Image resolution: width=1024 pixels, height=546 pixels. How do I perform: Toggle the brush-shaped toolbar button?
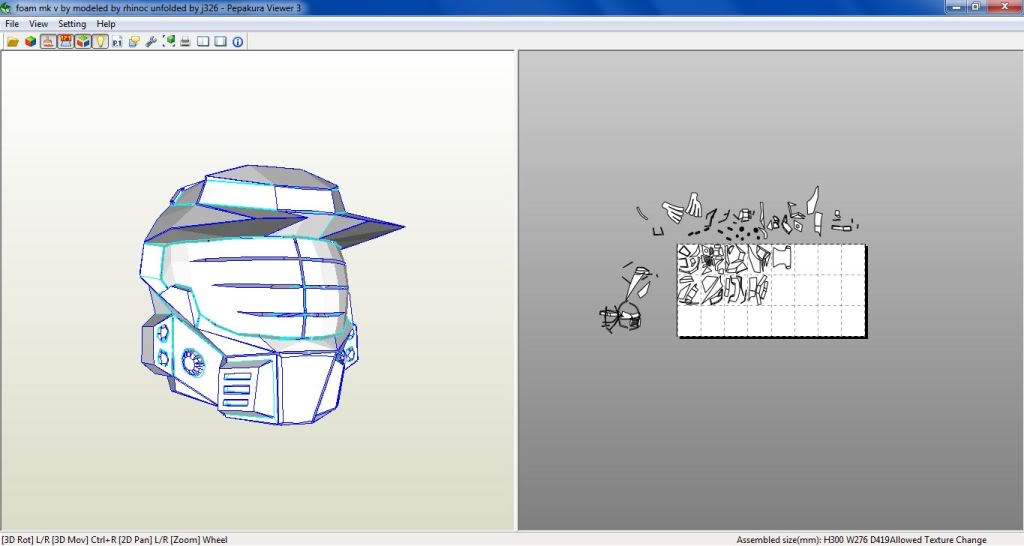[48, 42]
